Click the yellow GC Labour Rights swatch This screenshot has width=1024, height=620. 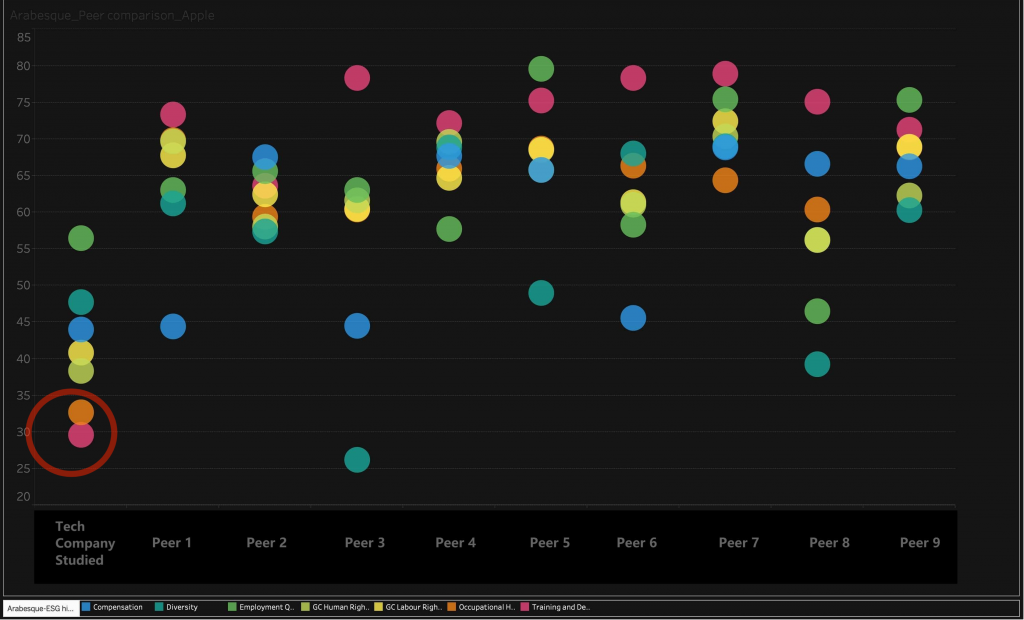379,607
